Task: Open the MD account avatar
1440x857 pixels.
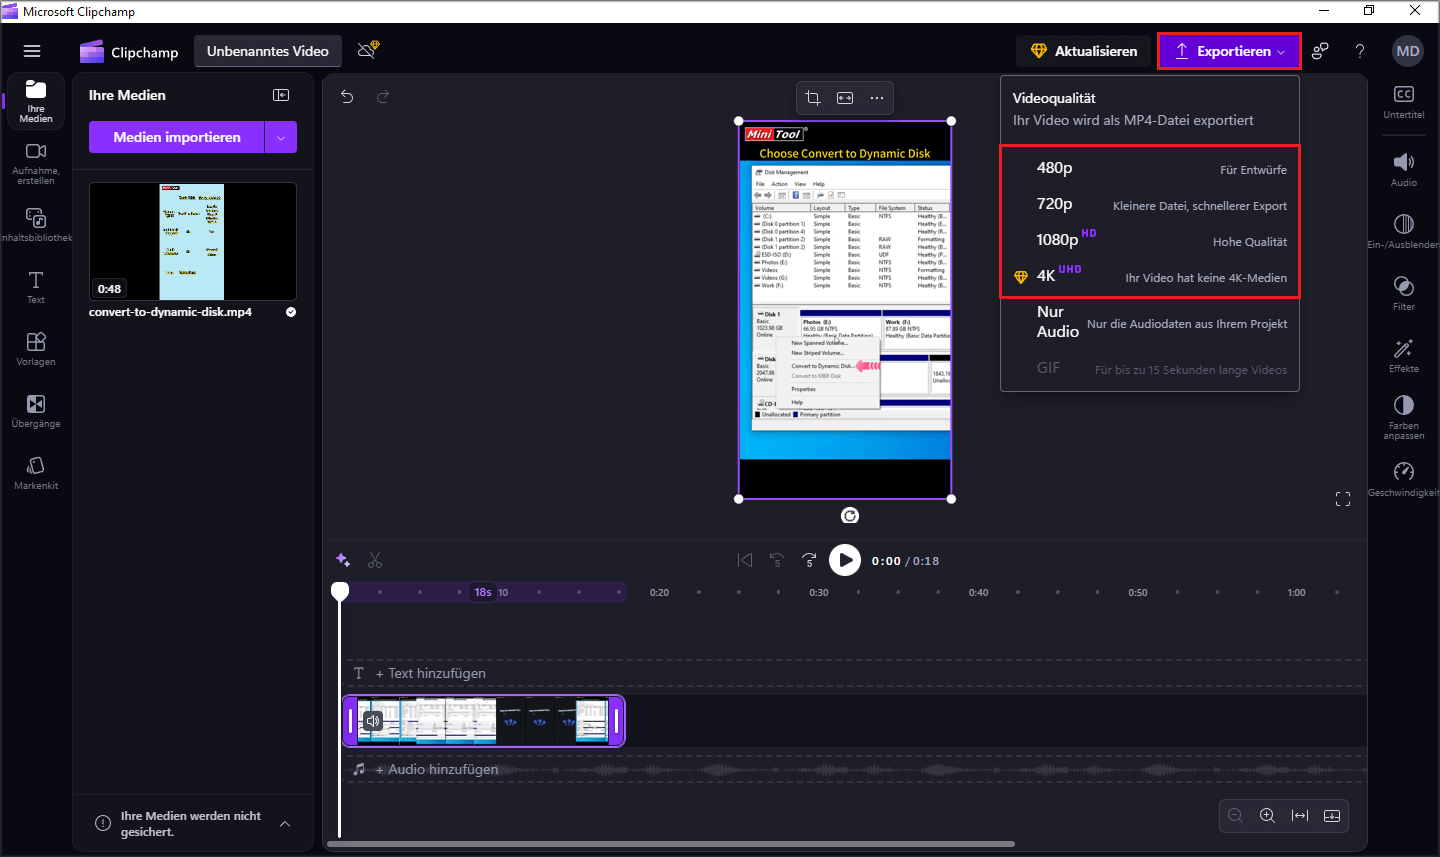Action: coord(1408,51)
